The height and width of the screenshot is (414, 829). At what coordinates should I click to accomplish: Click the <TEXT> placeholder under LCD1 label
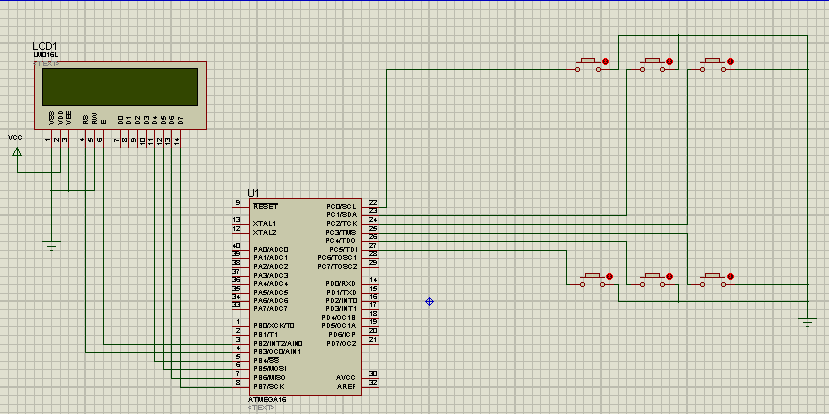pos(47,63)
